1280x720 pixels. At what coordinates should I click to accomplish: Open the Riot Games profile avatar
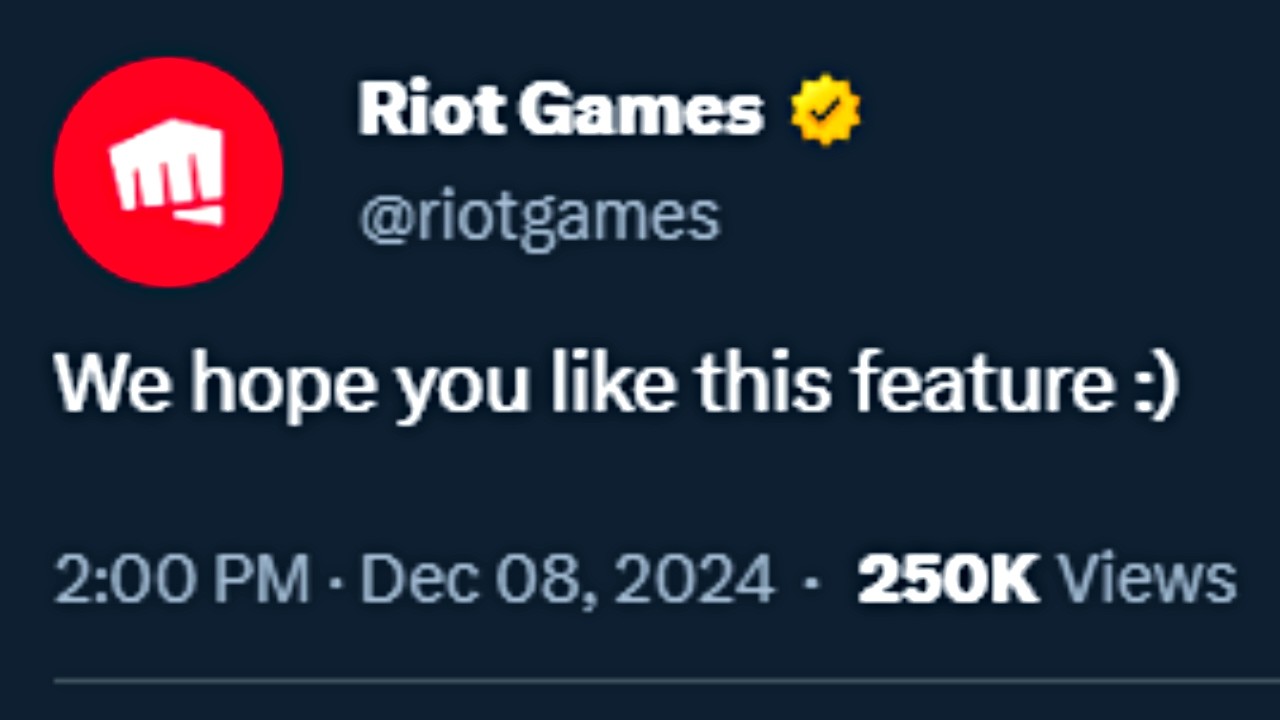click(168, 172)
